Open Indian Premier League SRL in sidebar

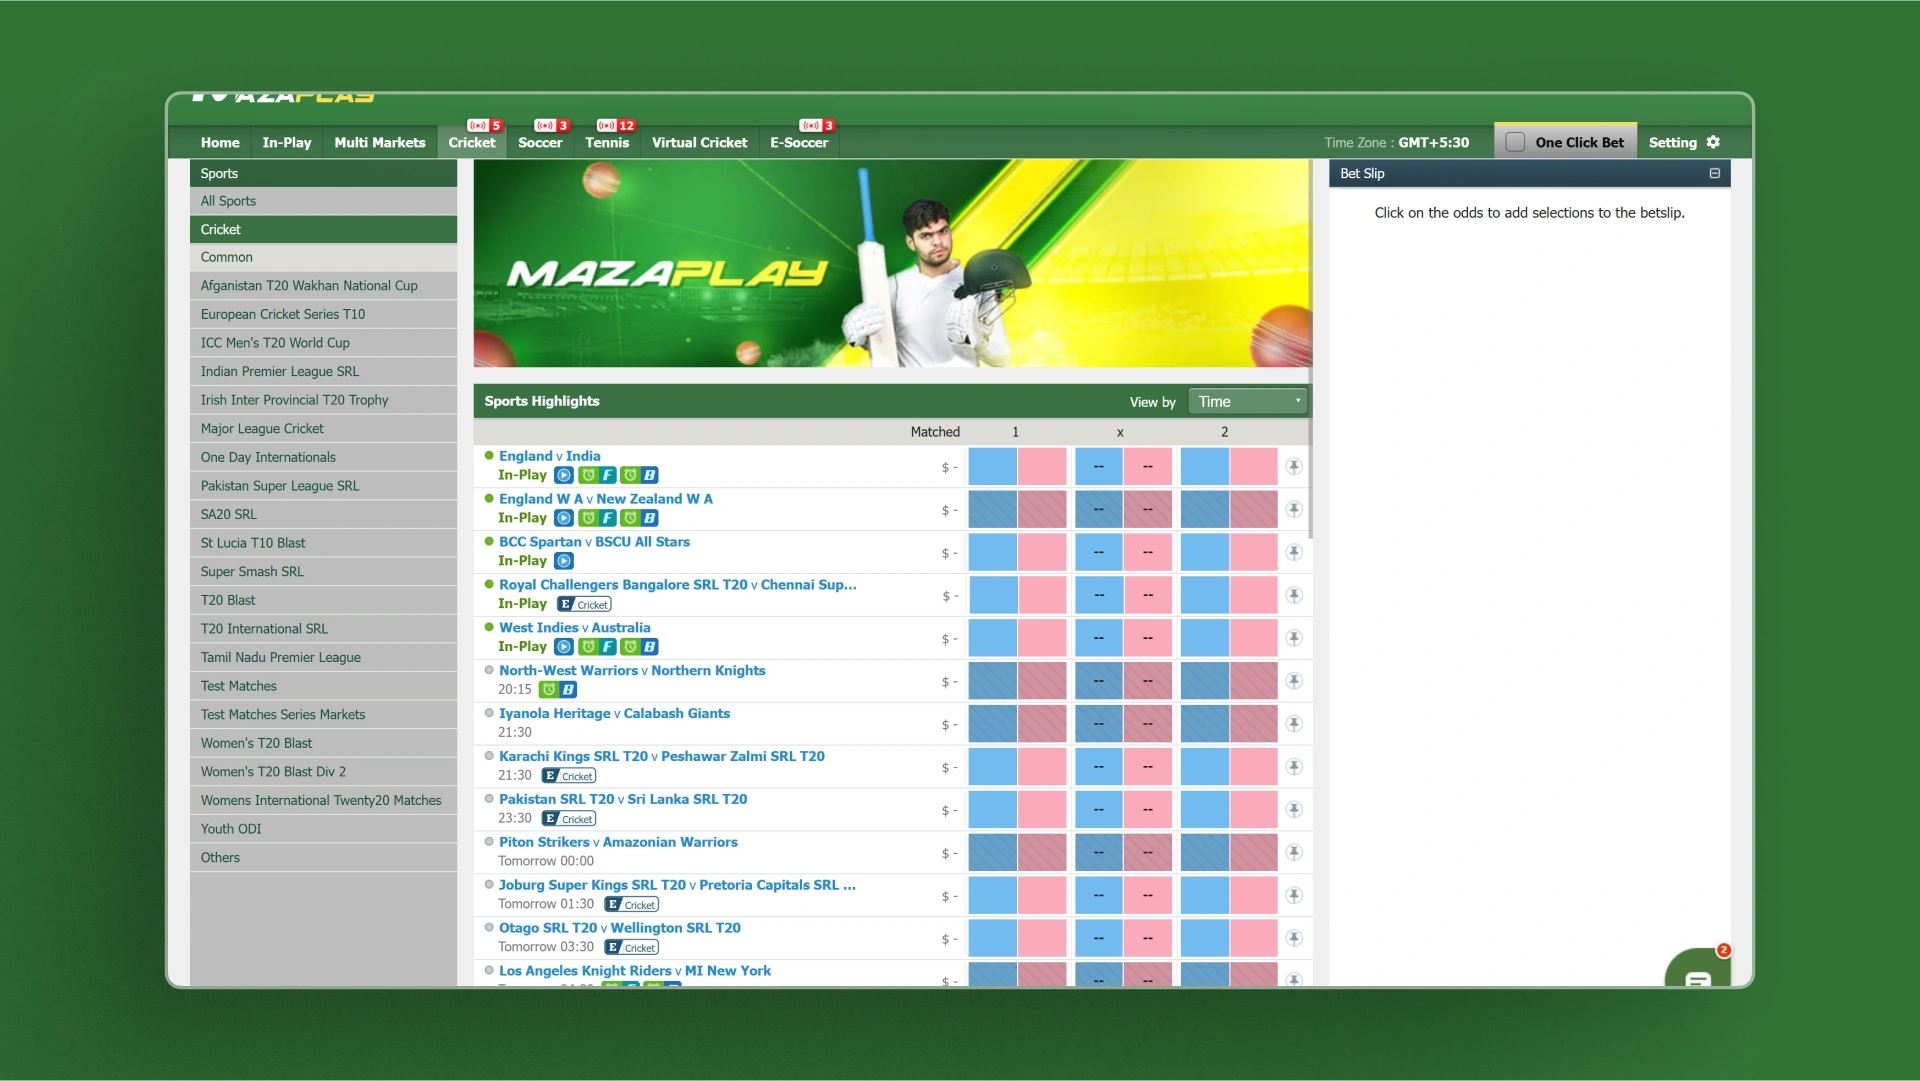point(323,371)
